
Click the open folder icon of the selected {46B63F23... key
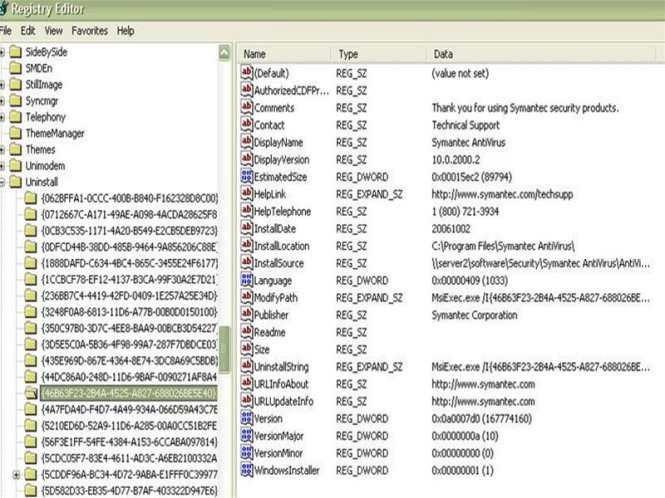31,393
